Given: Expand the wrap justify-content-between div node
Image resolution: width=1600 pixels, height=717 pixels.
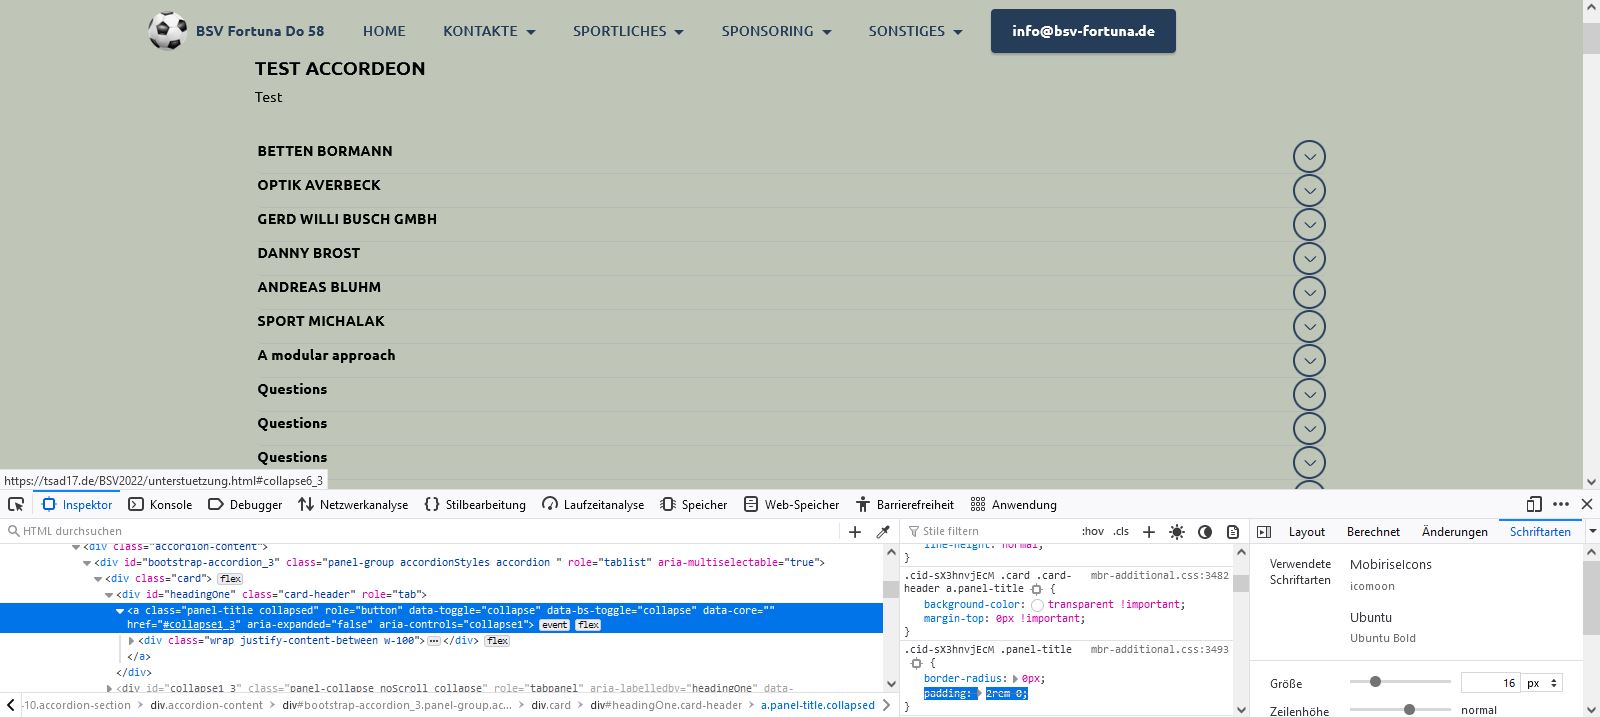Looking at the screenshot, I should 131,641.
